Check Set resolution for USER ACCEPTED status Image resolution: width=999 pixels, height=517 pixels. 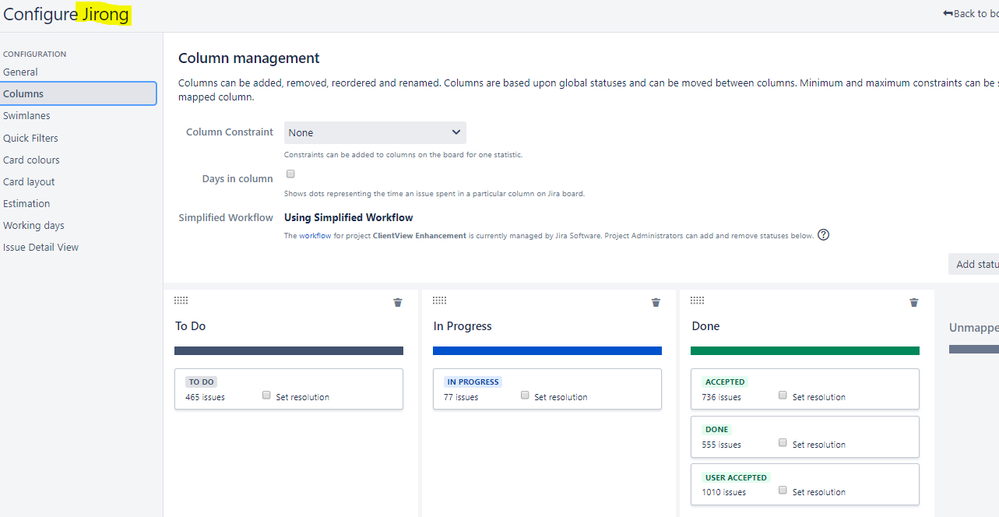(782, 490)
